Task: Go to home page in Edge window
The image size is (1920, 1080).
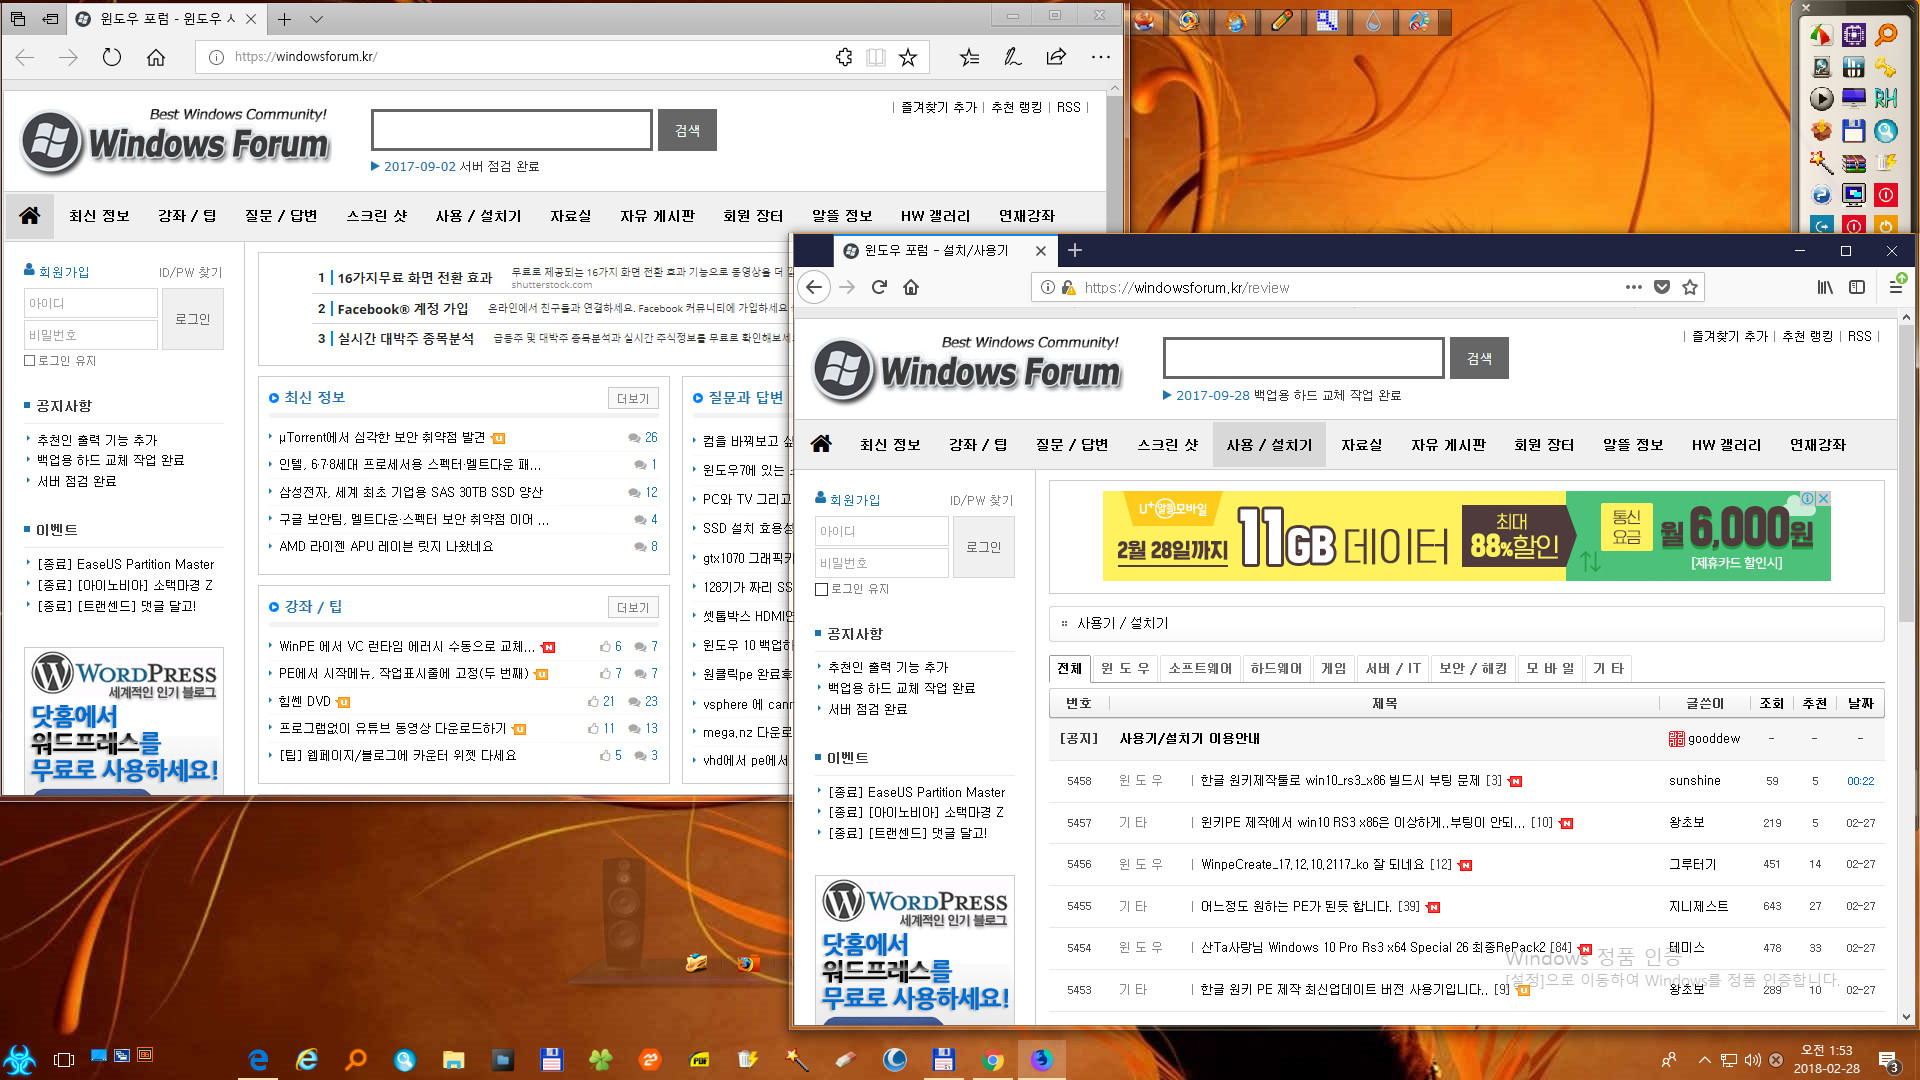Action: pos(156,57)
